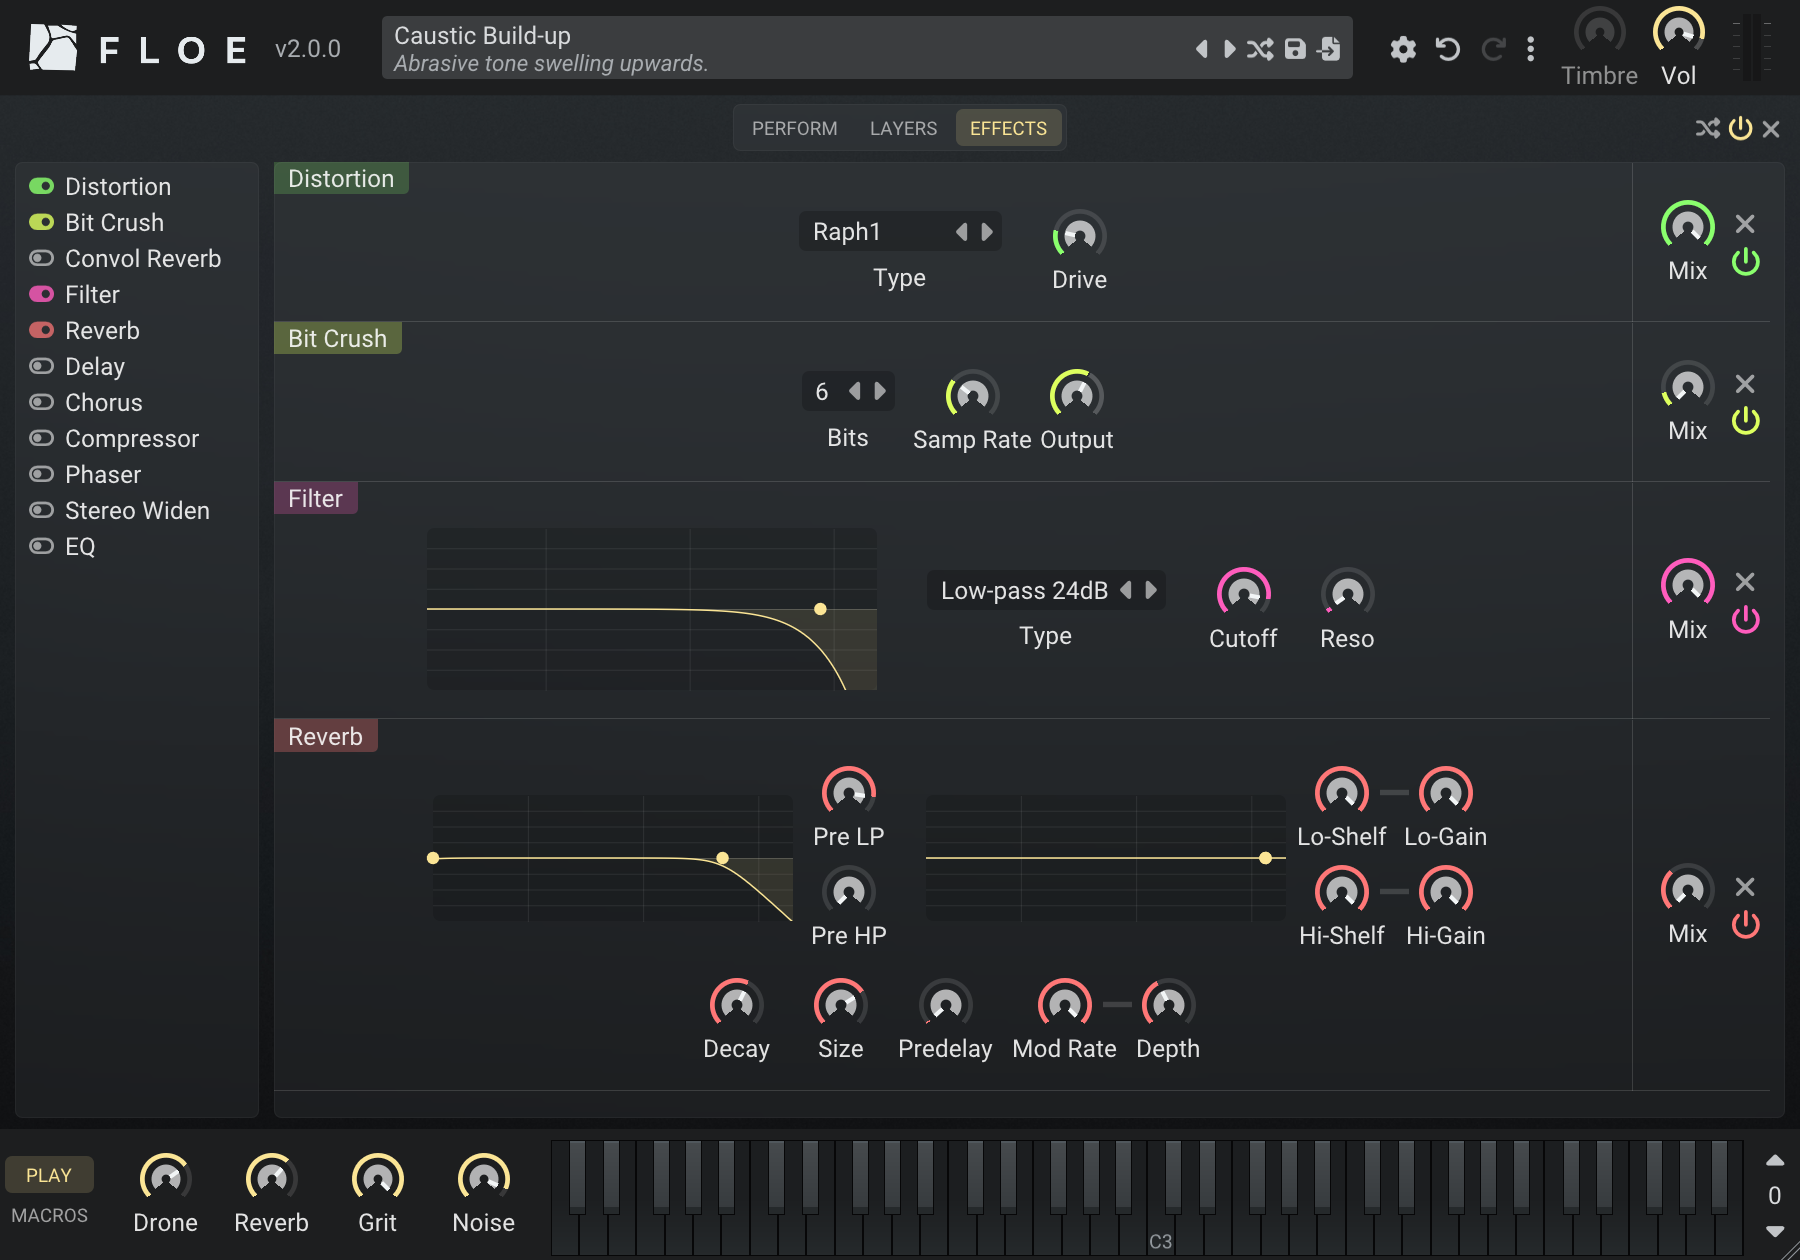Click the Vol knob
Image resolution: width=1800 pixels, height=1260 pixels.
(x=1678, y=32)
